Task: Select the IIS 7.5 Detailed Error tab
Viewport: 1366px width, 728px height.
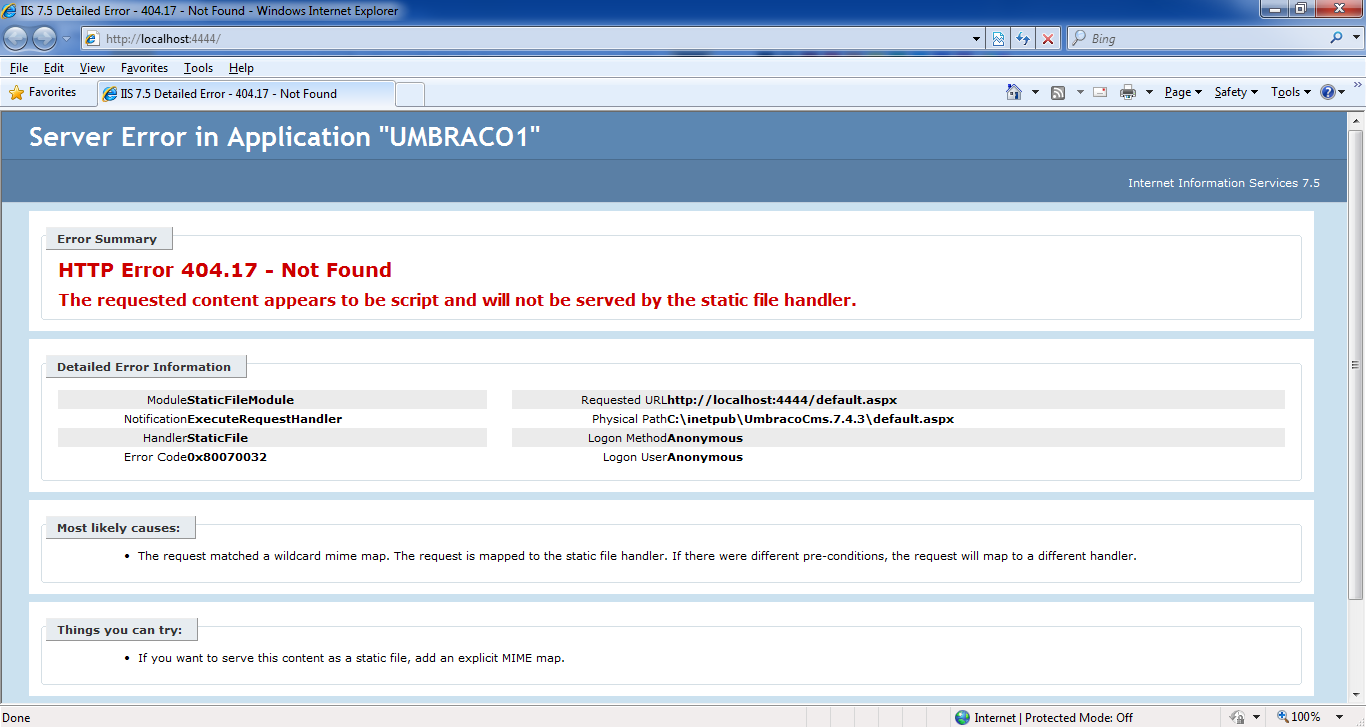Action: (x=245, y=93)
